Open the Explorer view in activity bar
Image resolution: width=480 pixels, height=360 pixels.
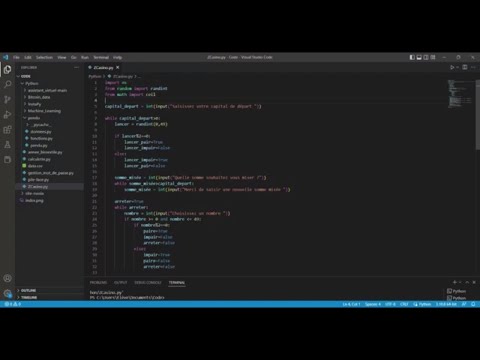[7, 69]
